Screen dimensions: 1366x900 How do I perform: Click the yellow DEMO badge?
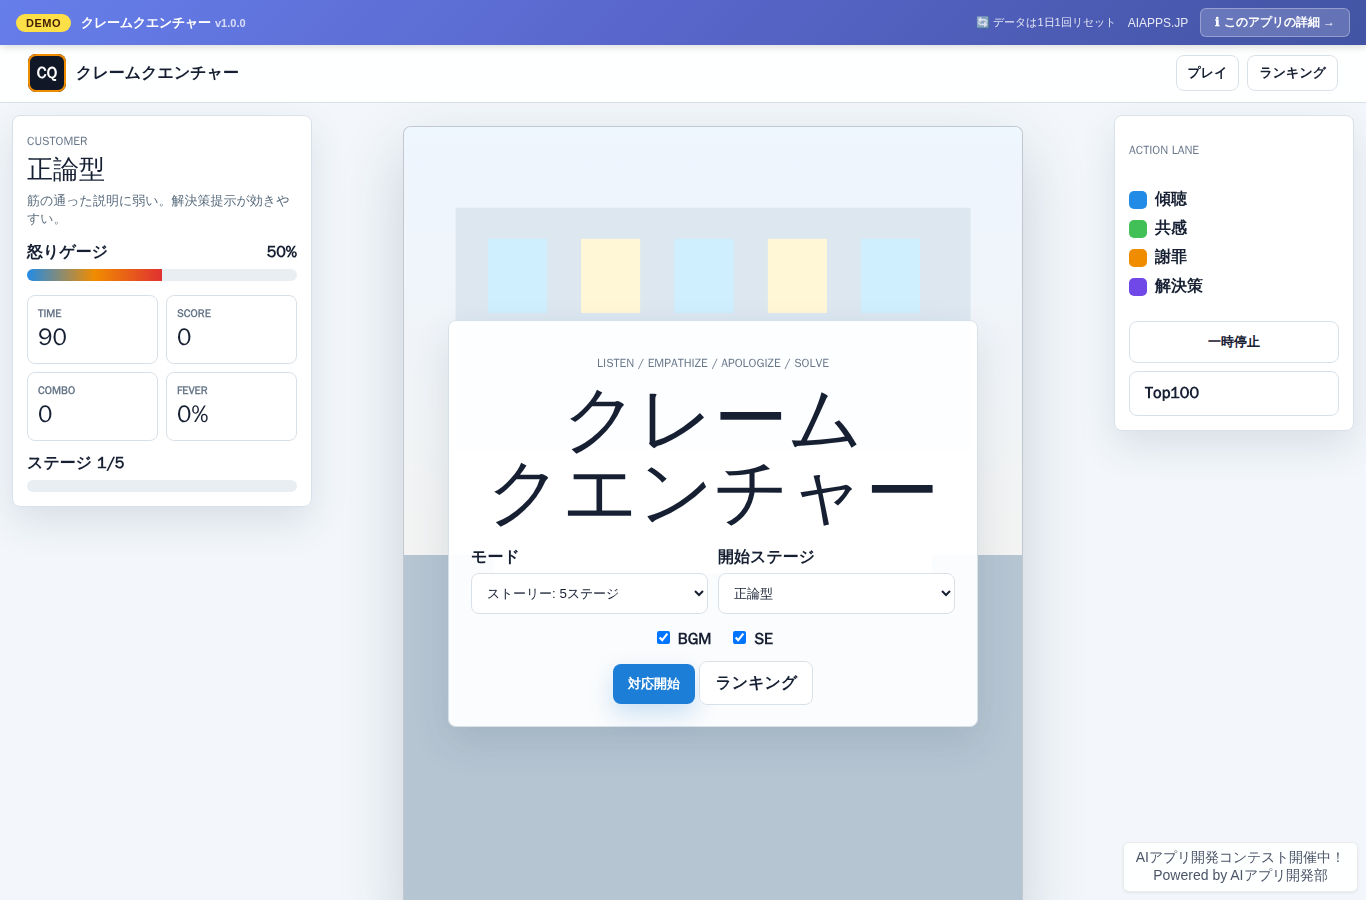click(x=43, y=23)
